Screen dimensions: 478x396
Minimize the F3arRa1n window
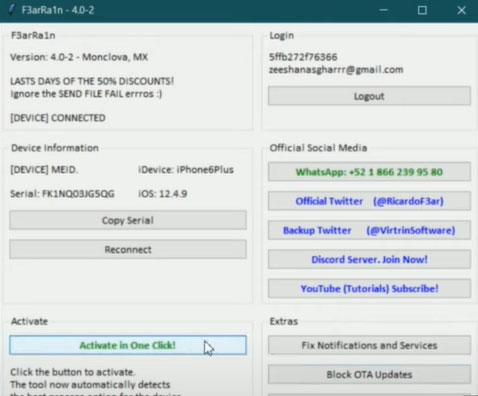point(384,10)
